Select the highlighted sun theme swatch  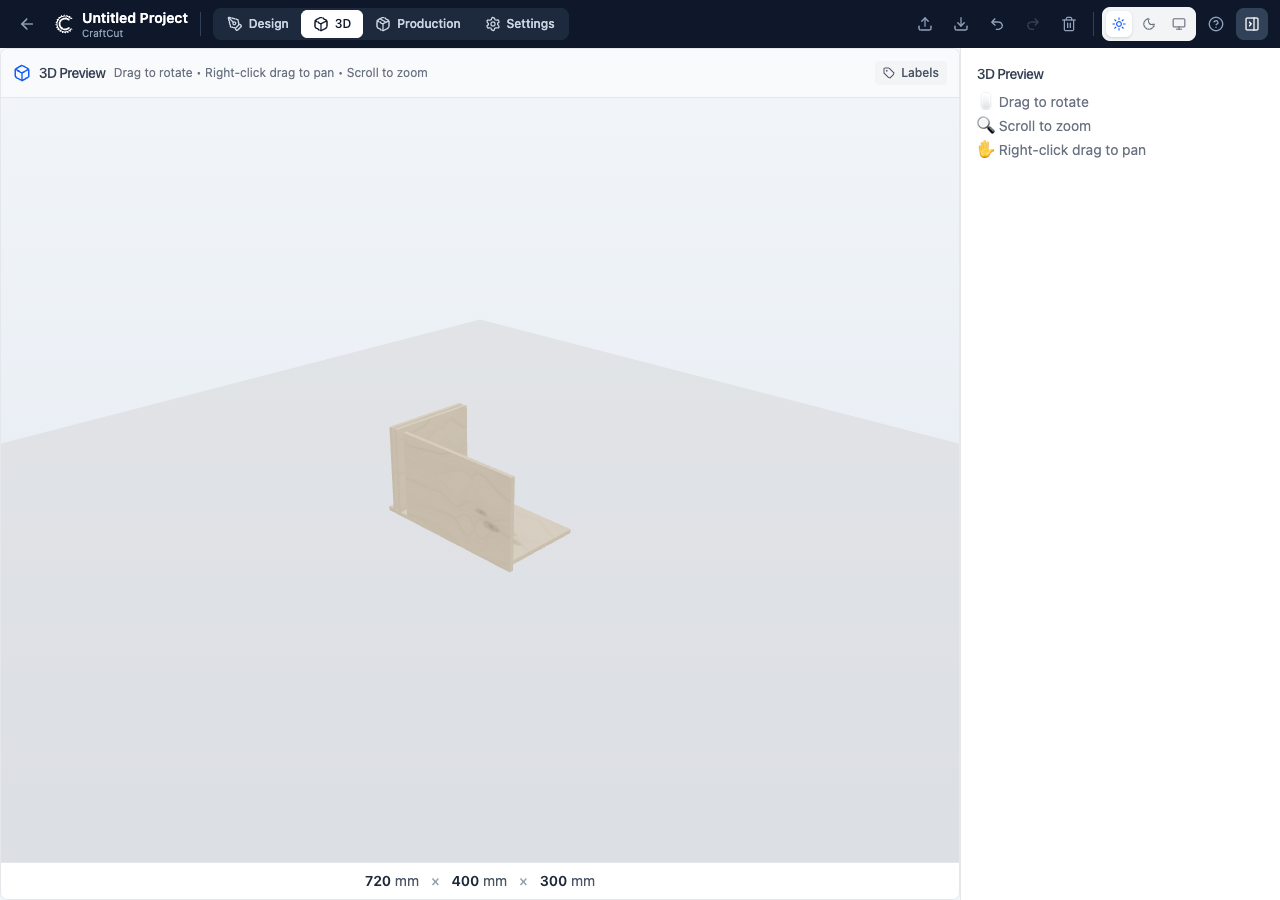(x=1118, y=23)
